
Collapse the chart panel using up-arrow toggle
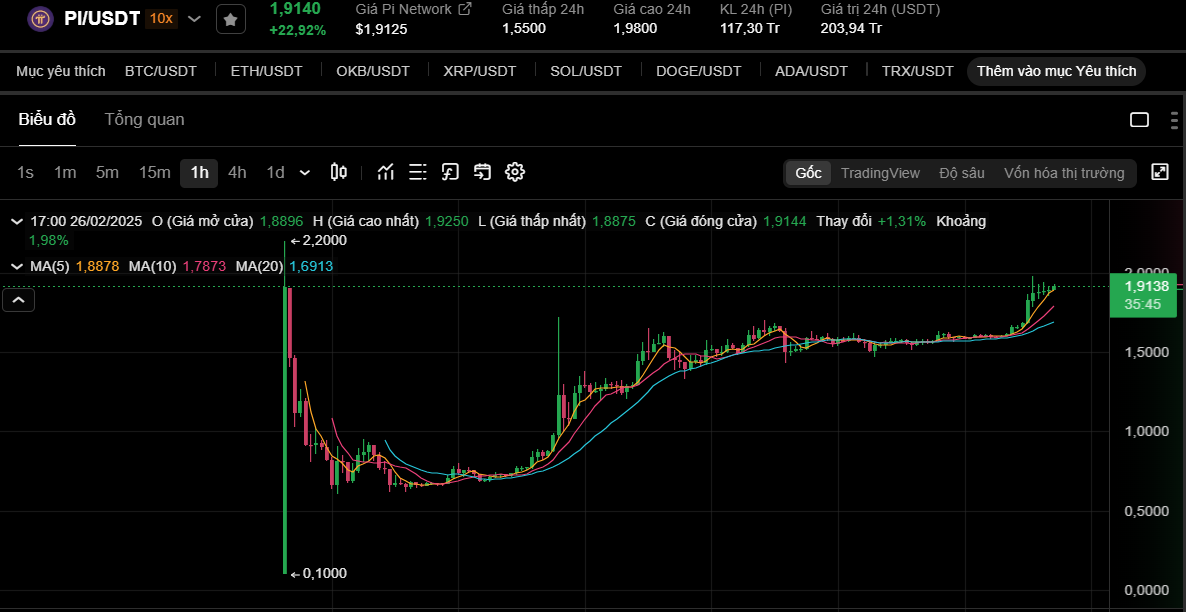(18, 299)
